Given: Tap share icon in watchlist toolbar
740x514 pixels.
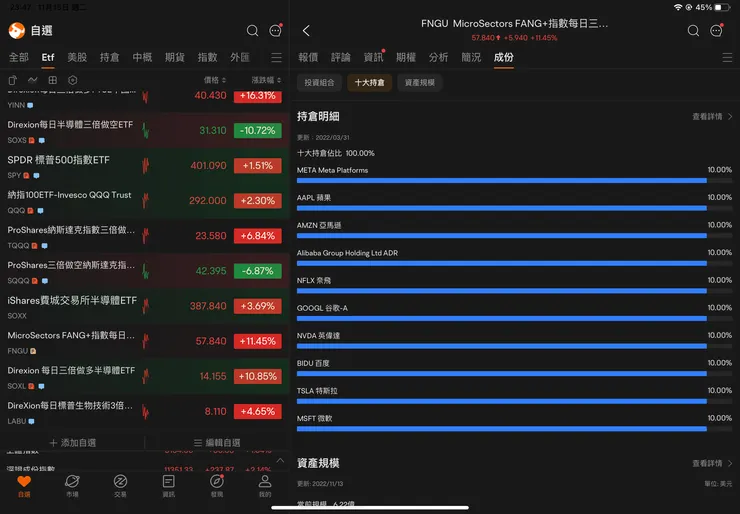Looking at the screenshot, I should 13,80.
